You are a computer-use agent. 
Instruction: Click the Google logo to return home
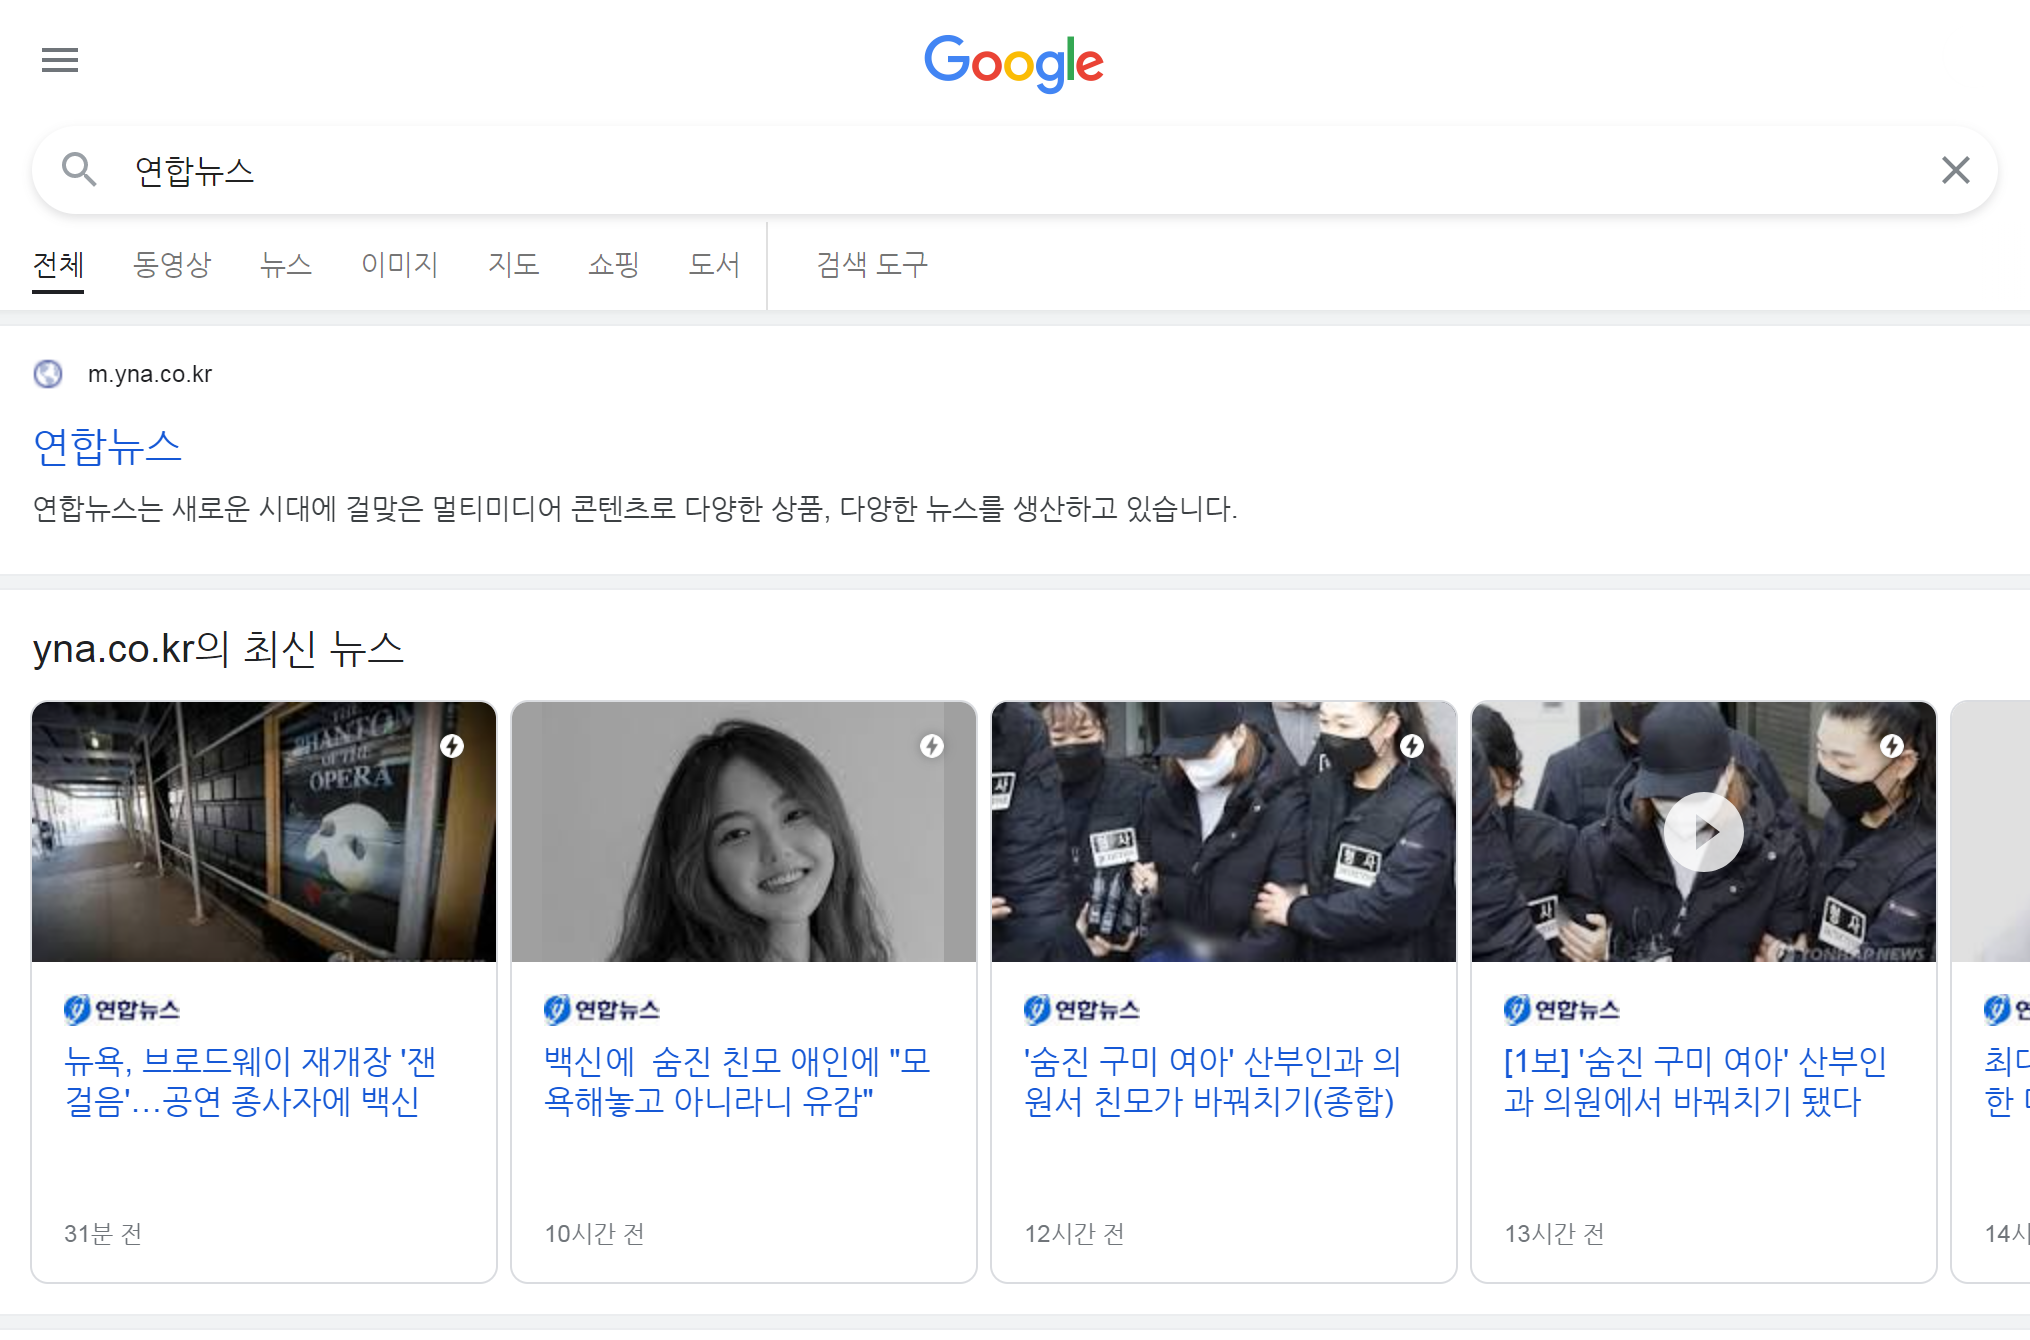[1014, 63]
